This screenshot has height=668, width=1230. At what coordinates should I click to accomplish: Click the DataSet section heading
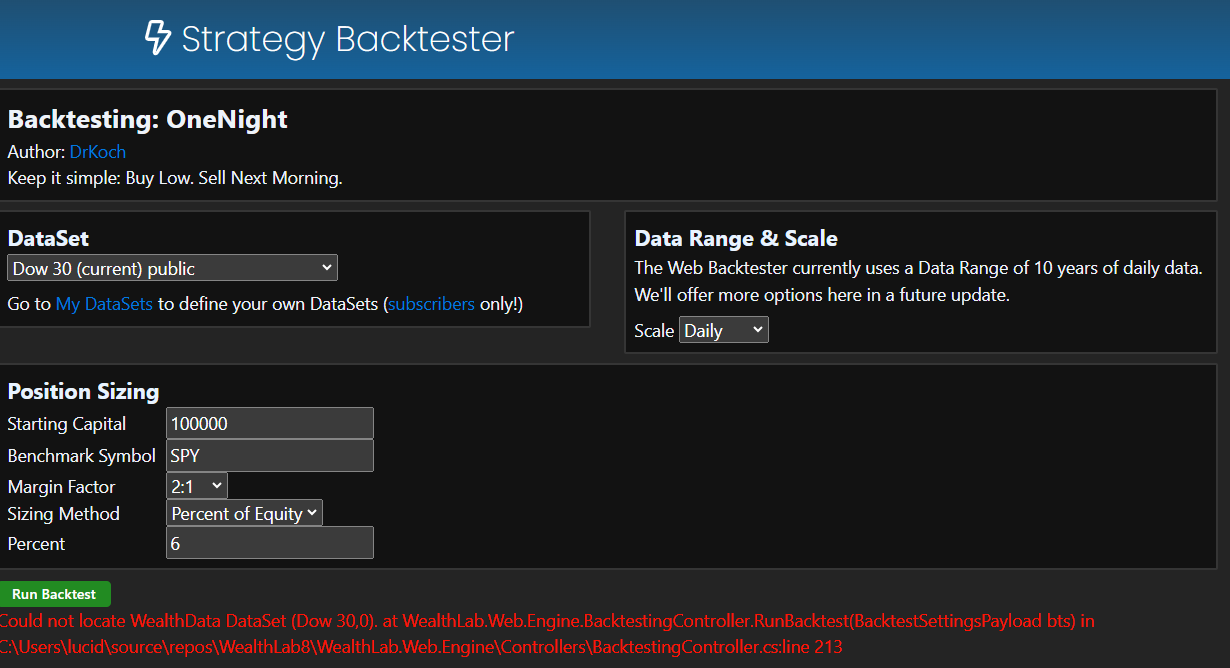(48, 238)
